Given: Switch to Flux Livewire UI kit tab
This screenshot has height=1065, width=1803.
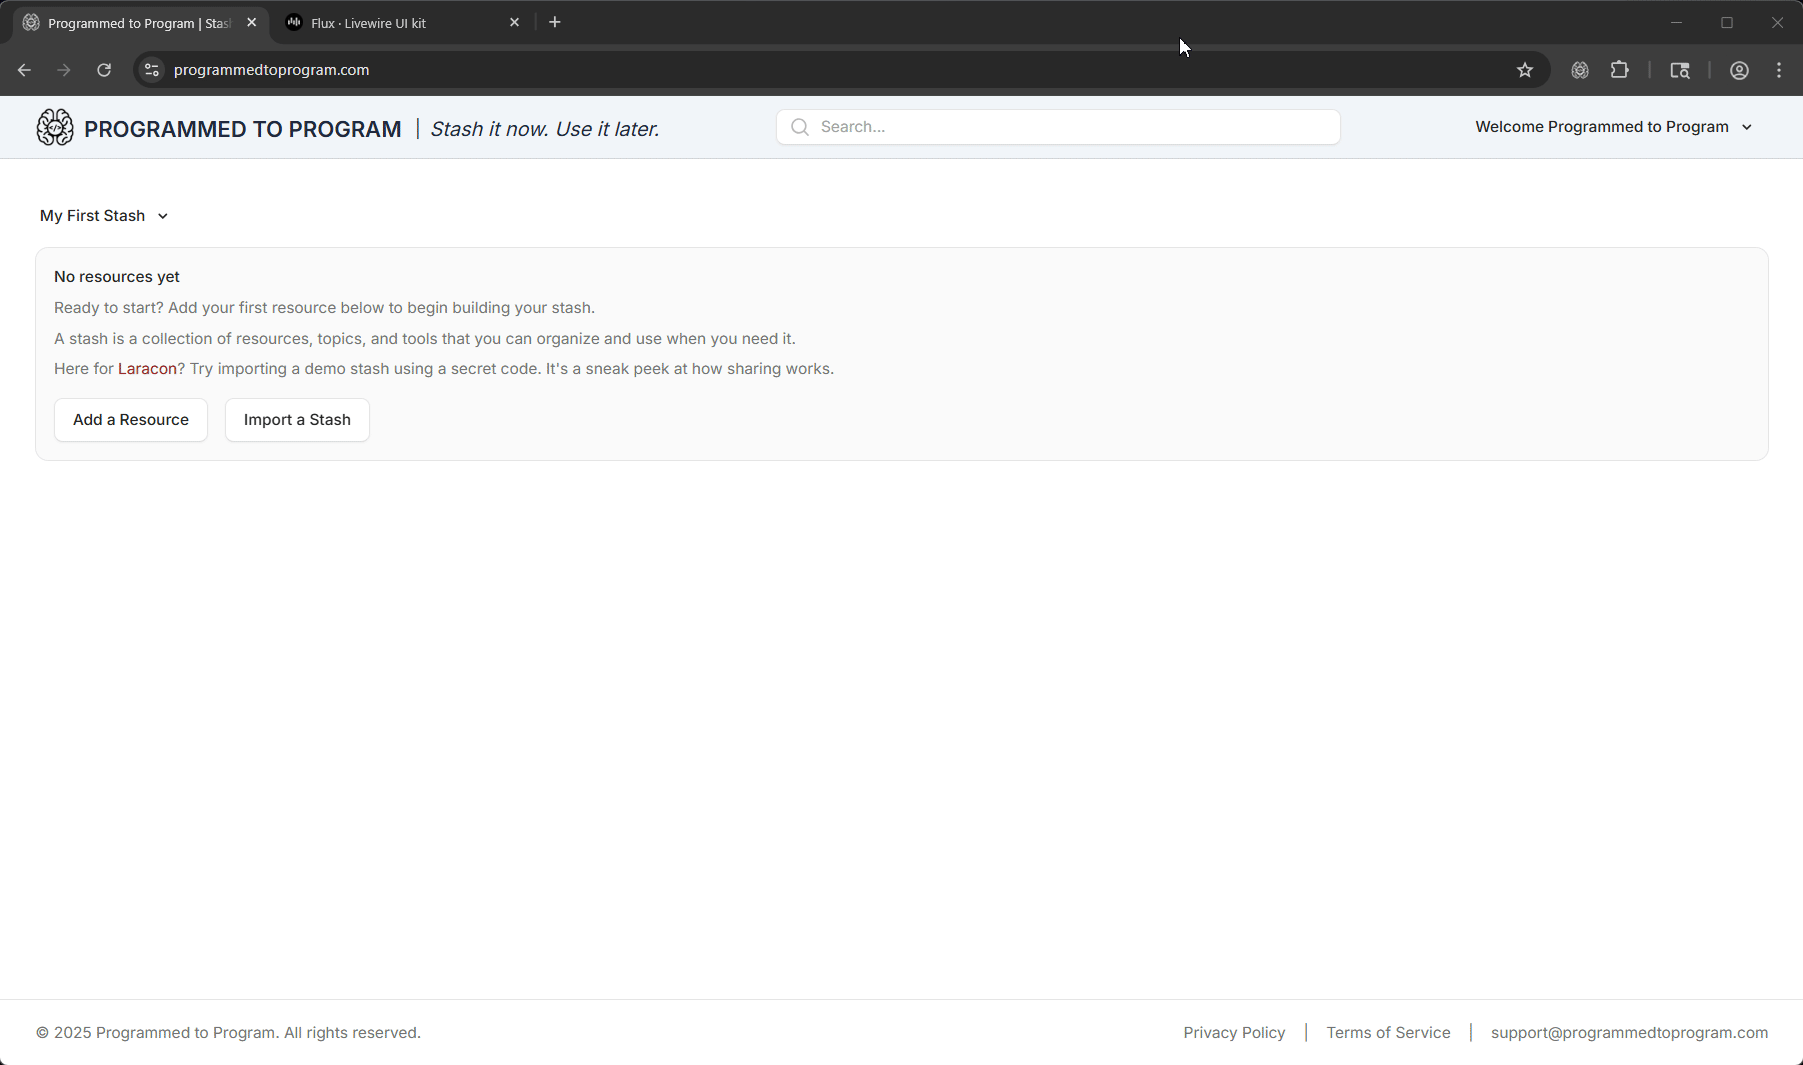Looking at the screenshot, I should click(x=400, y=23).
